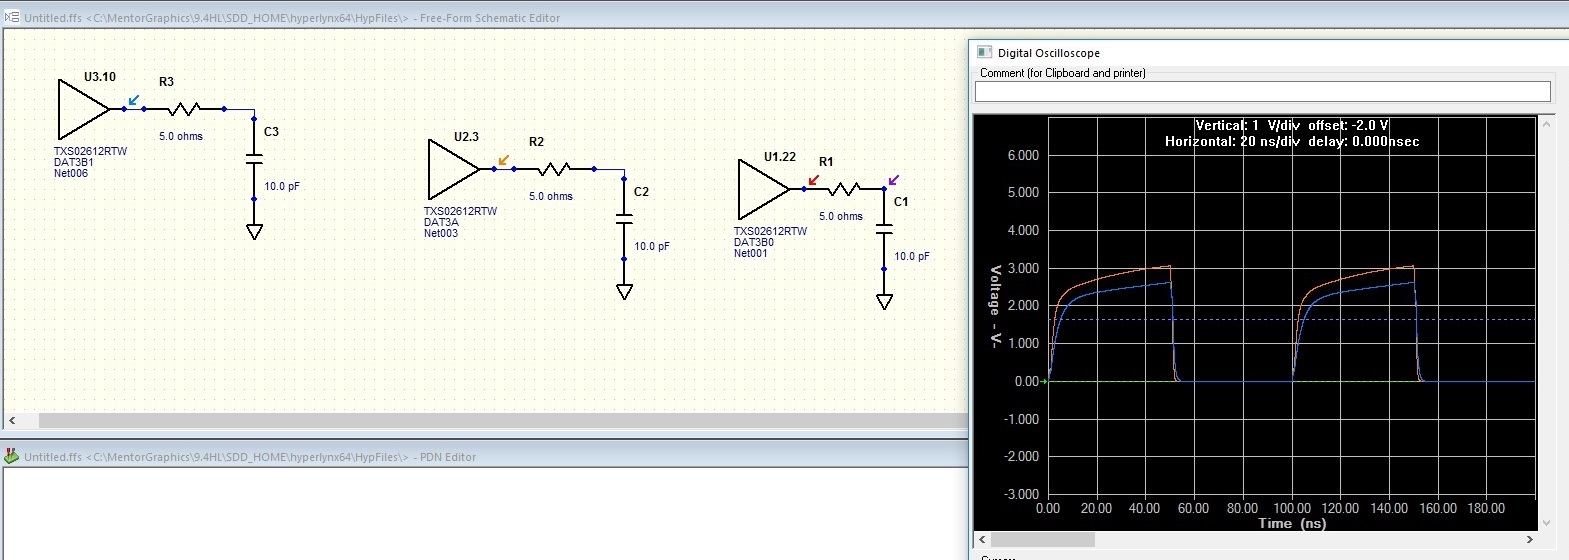Click the U1.22 reference label
Viewport: 1569px width, 560px height.
[780, 157]
